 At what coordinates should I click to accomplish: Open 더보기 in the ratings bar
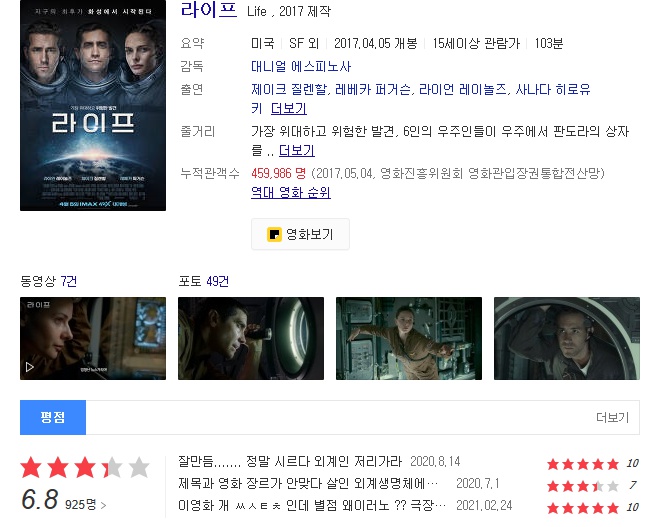pyautogui.click(x=612, y=418)
